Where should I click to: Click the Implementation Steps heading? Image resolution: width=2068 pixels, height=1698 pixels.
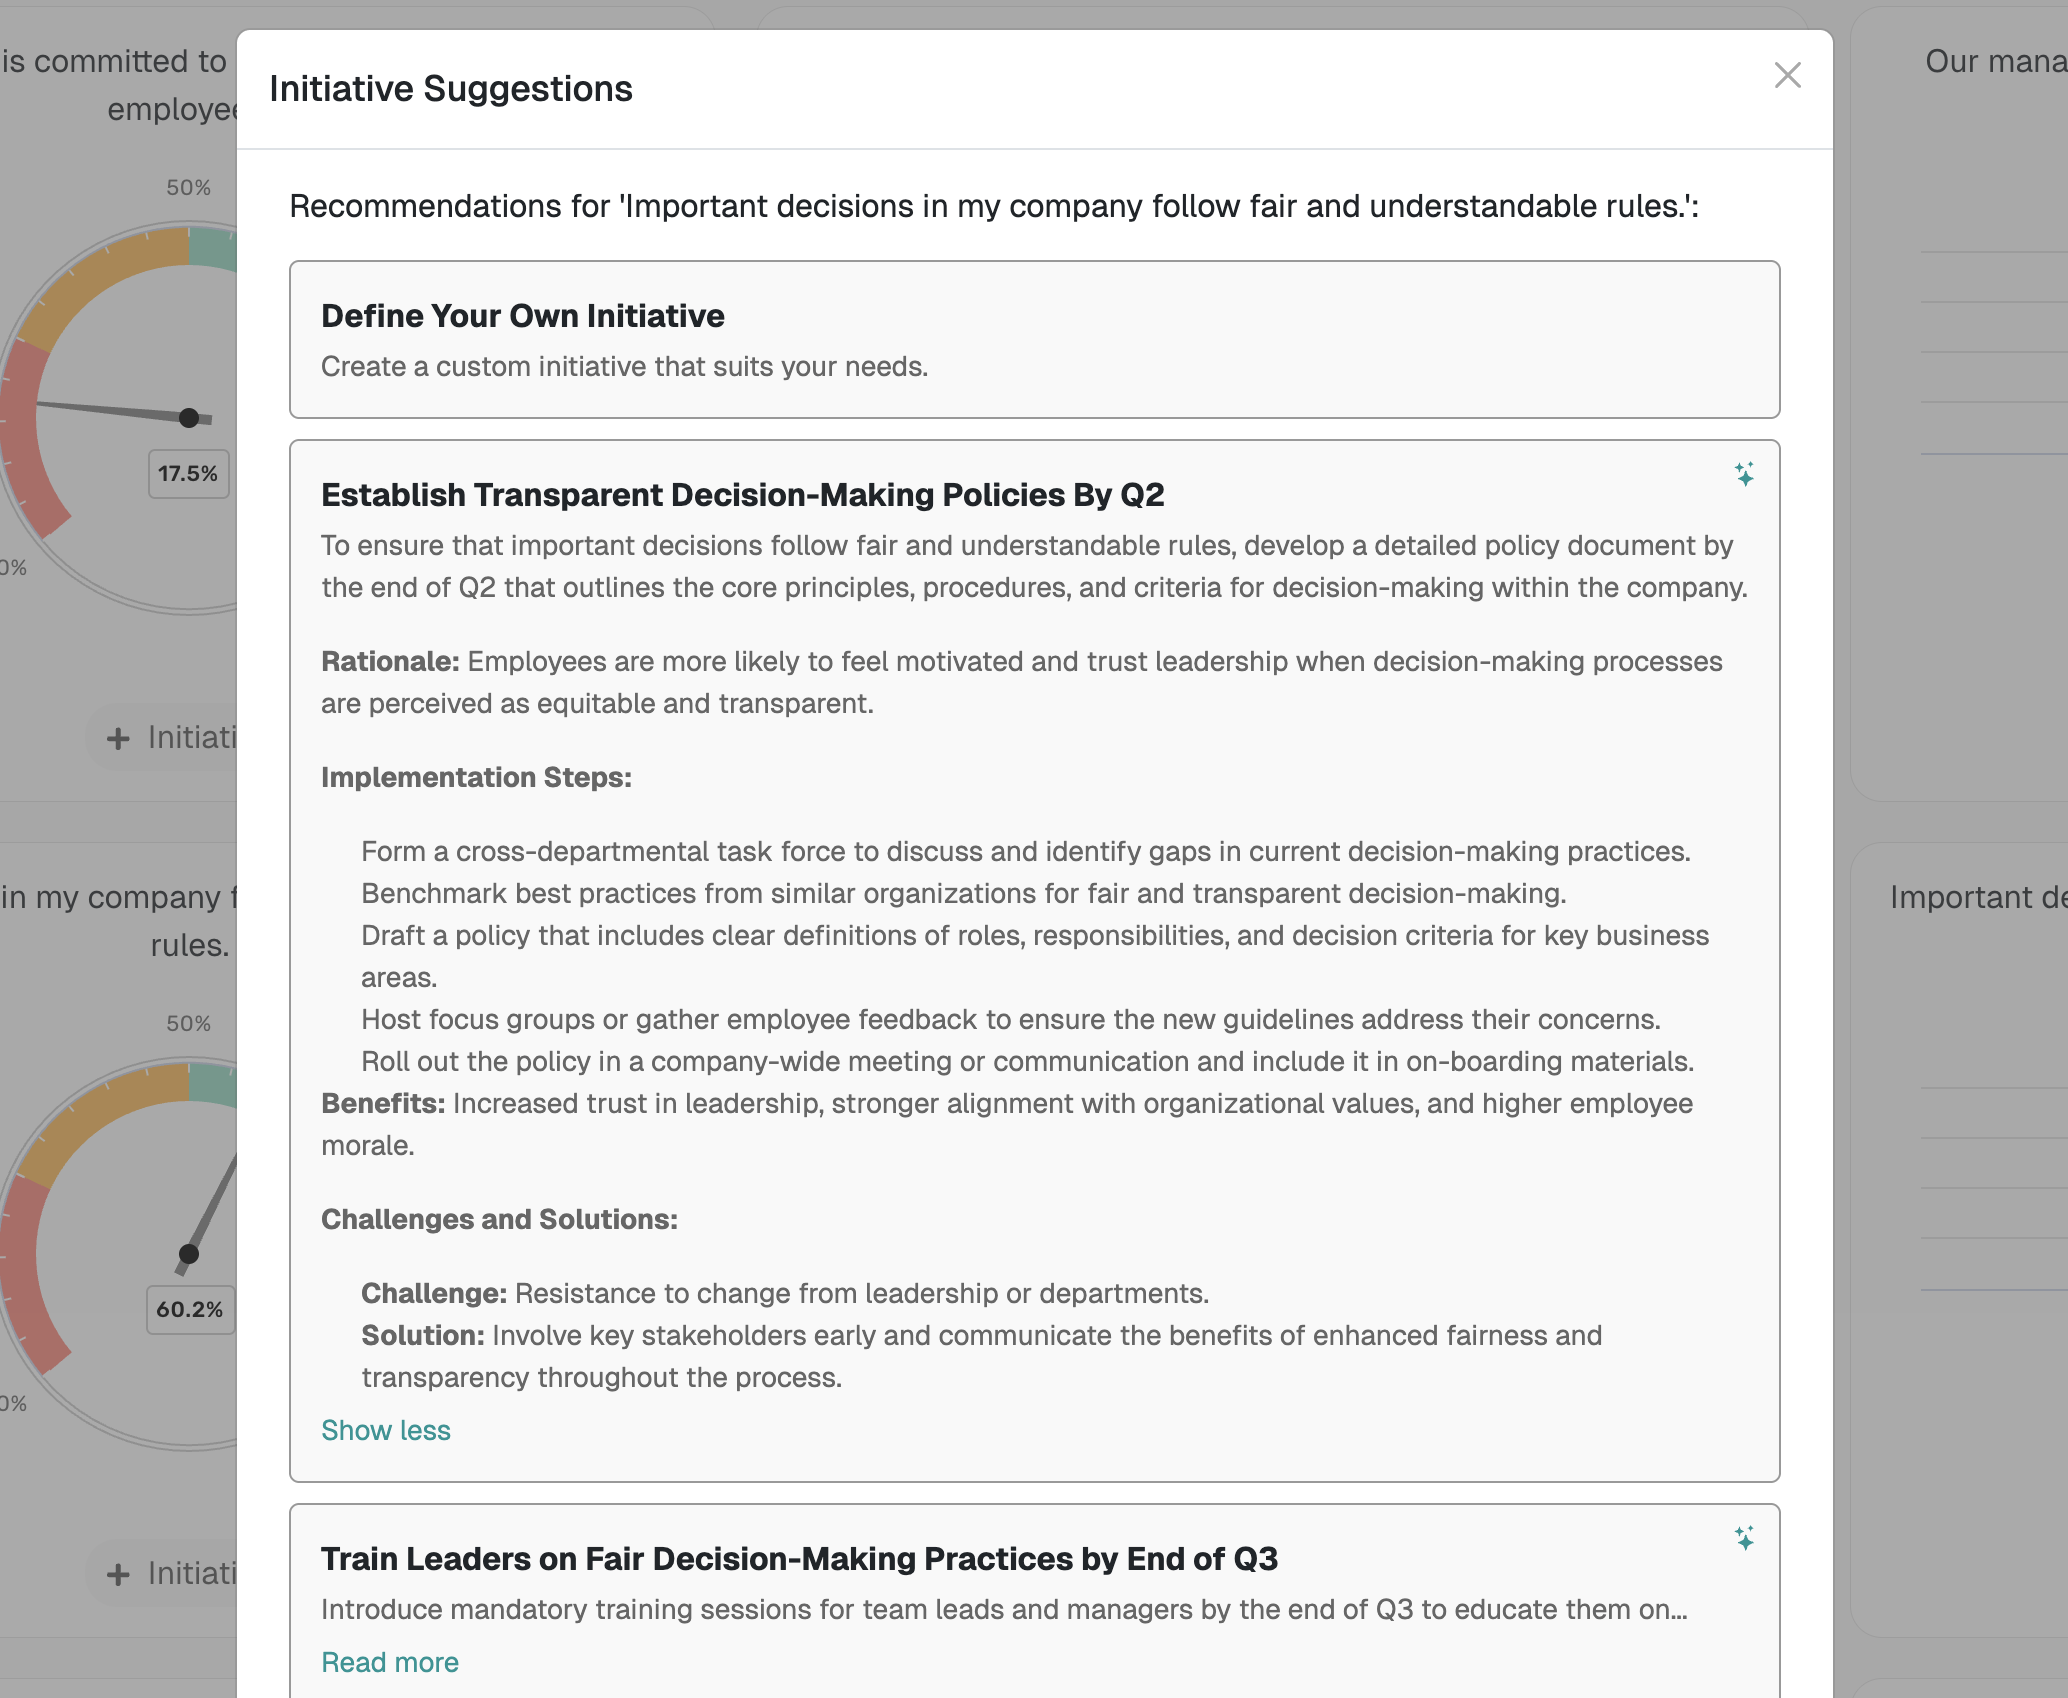pos(476,777)
